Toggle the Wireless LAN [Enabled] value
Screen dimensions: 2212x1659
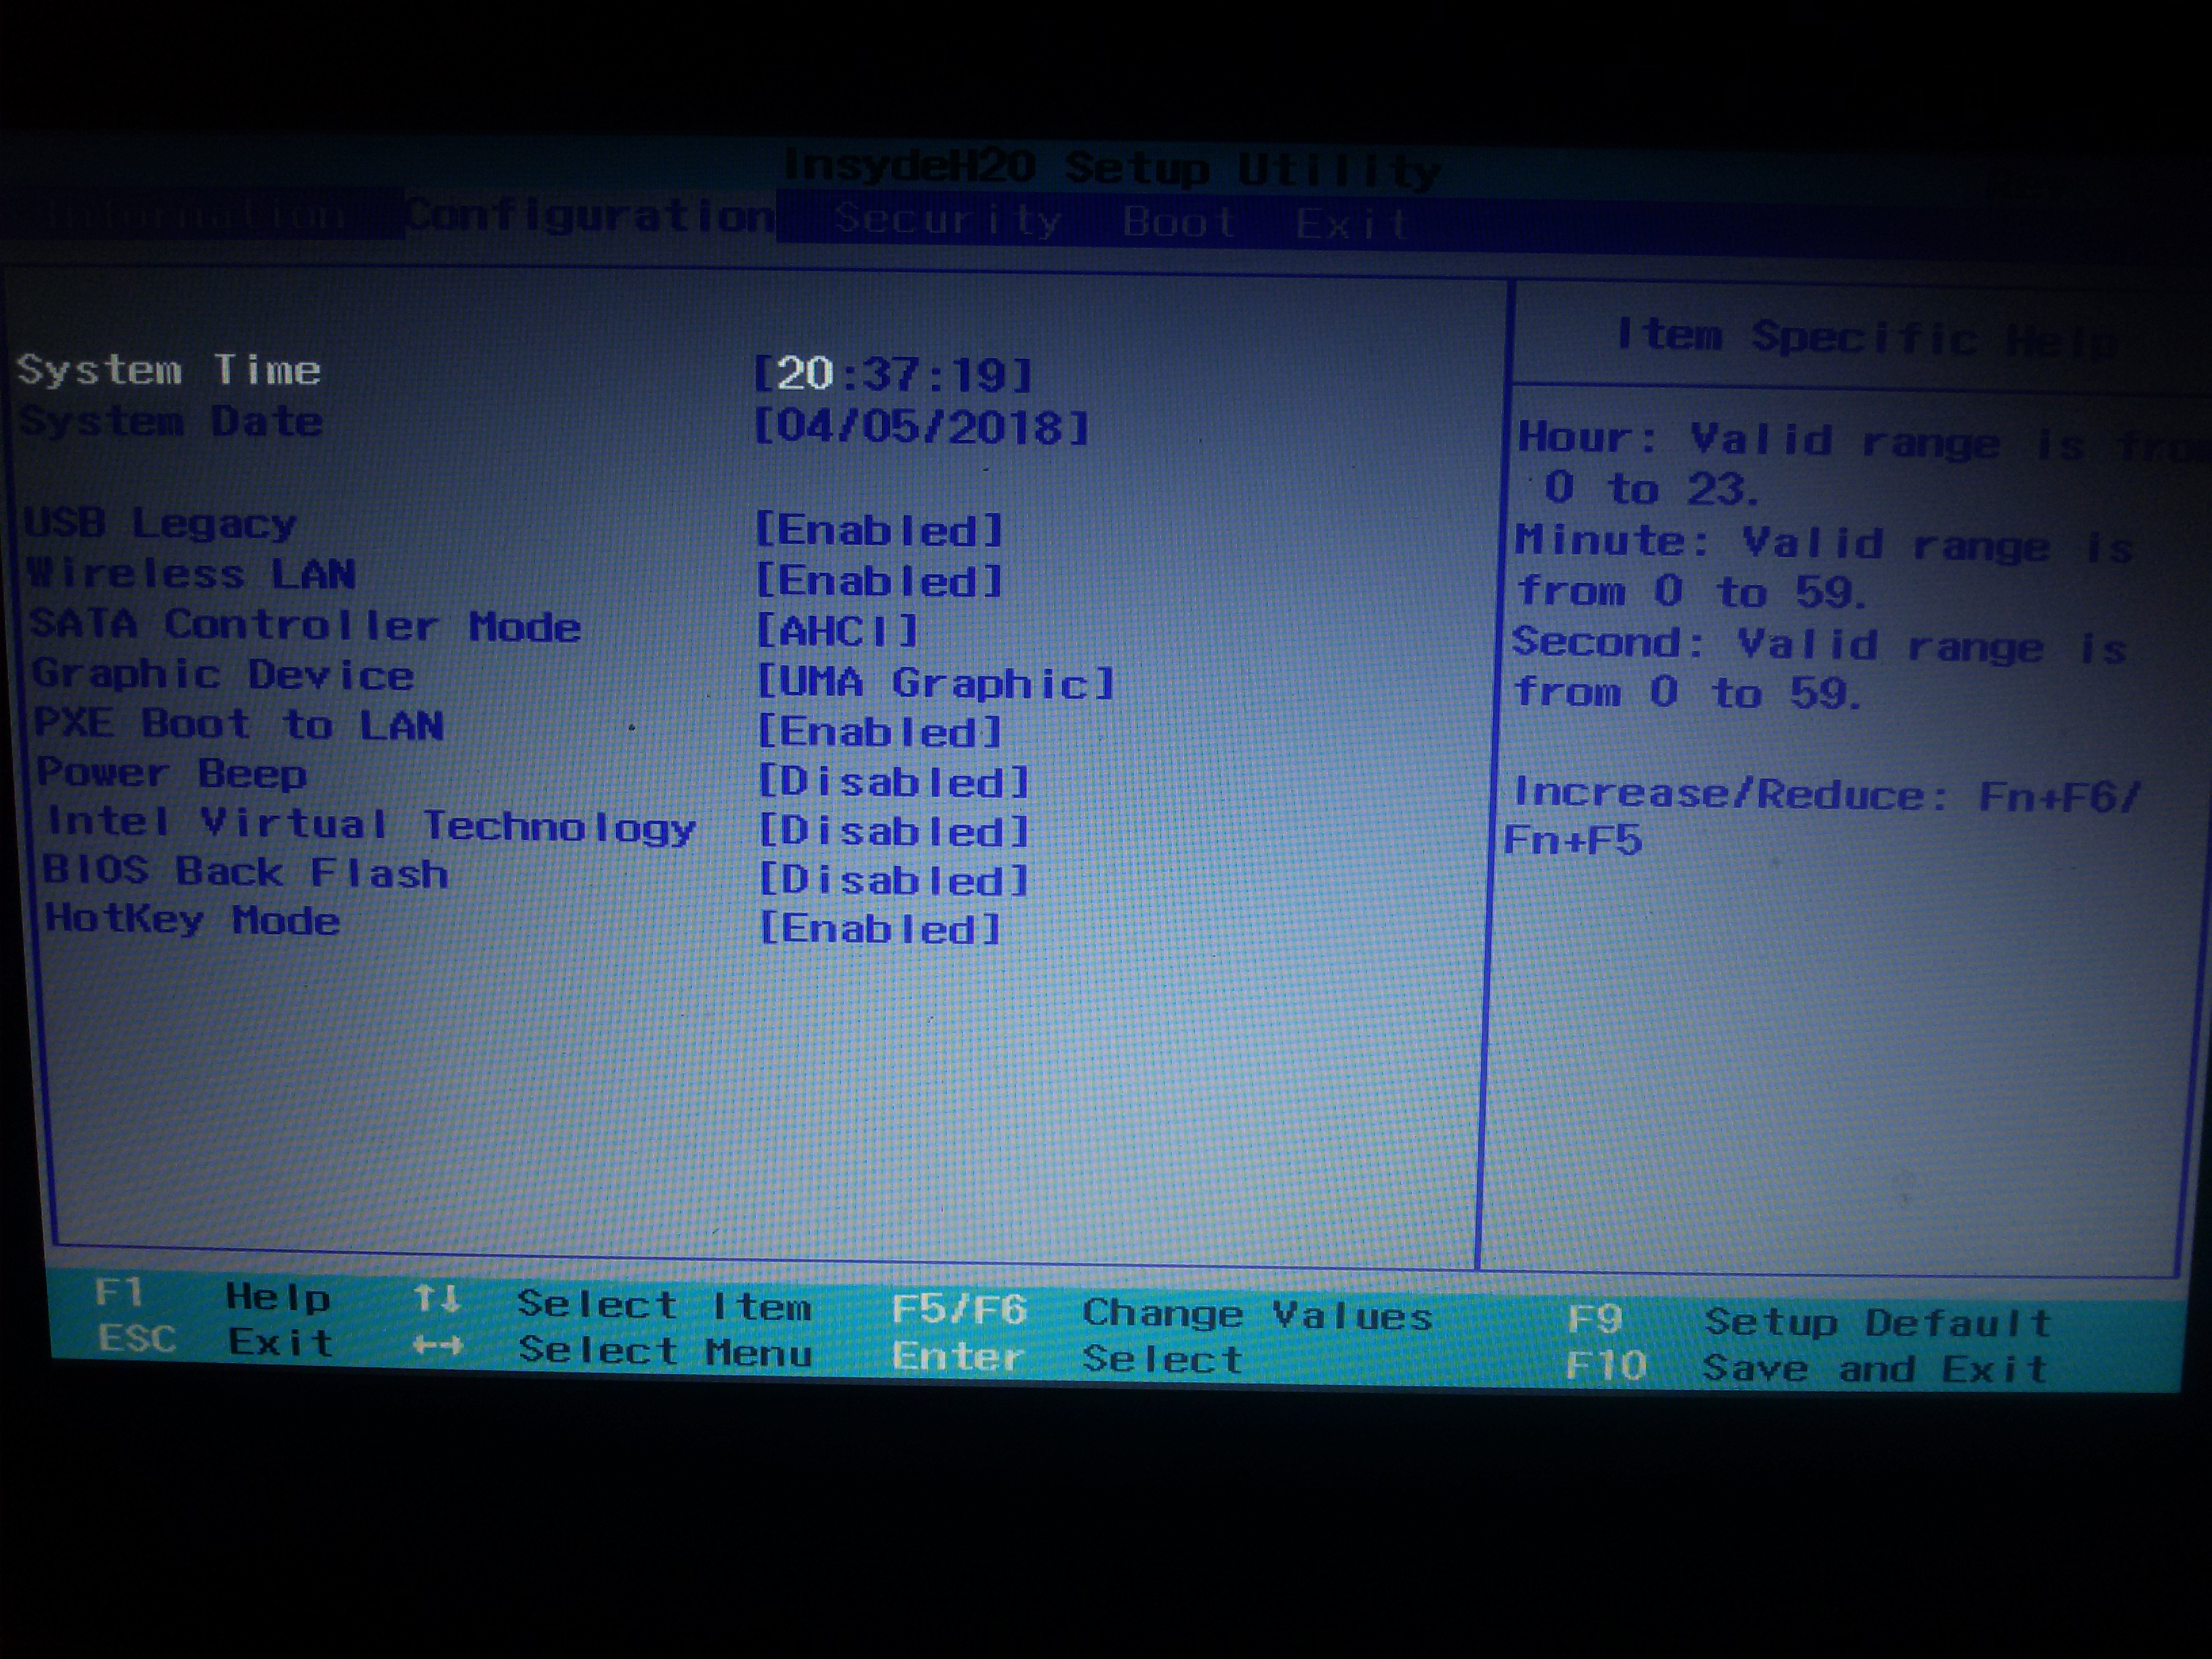(879, 581)
